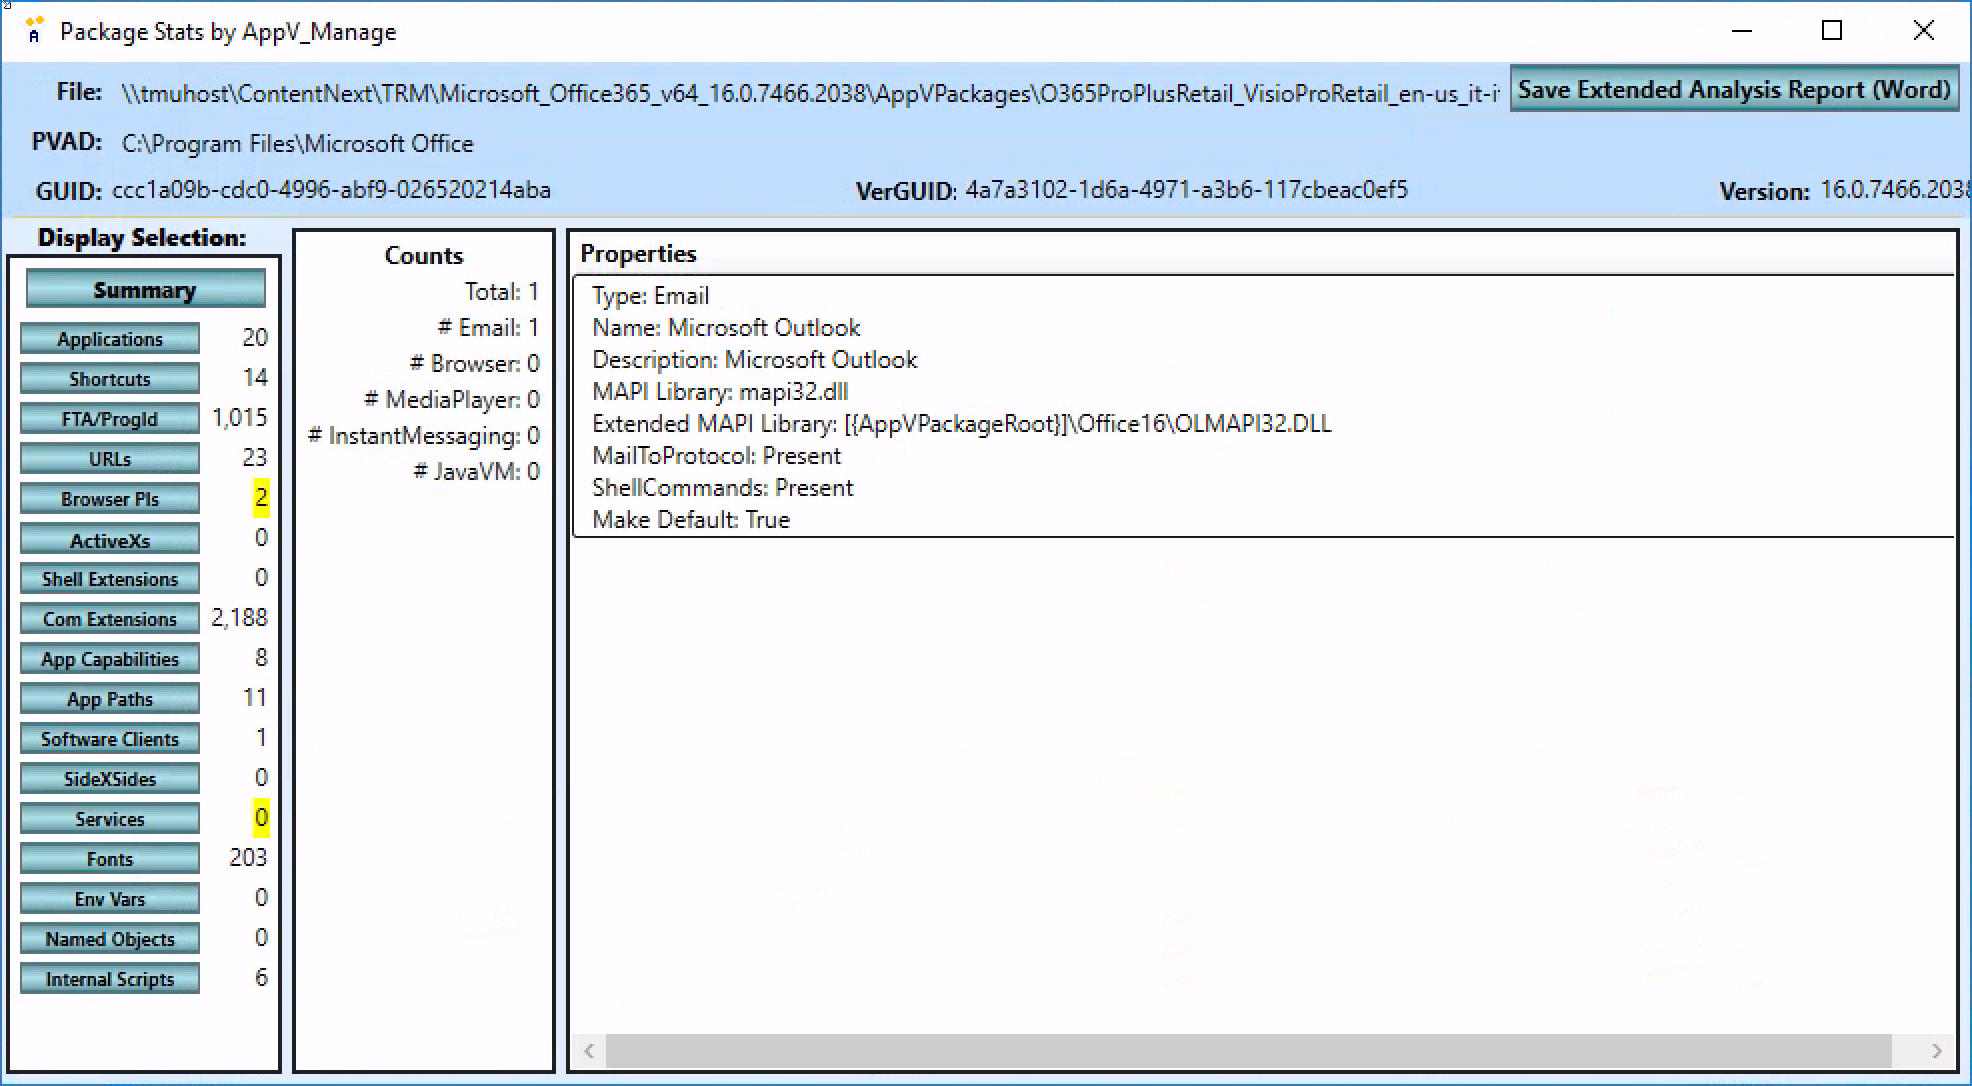Show Com Extensions entries
Screen dimensions: 1972x1086
coord(110,619)
